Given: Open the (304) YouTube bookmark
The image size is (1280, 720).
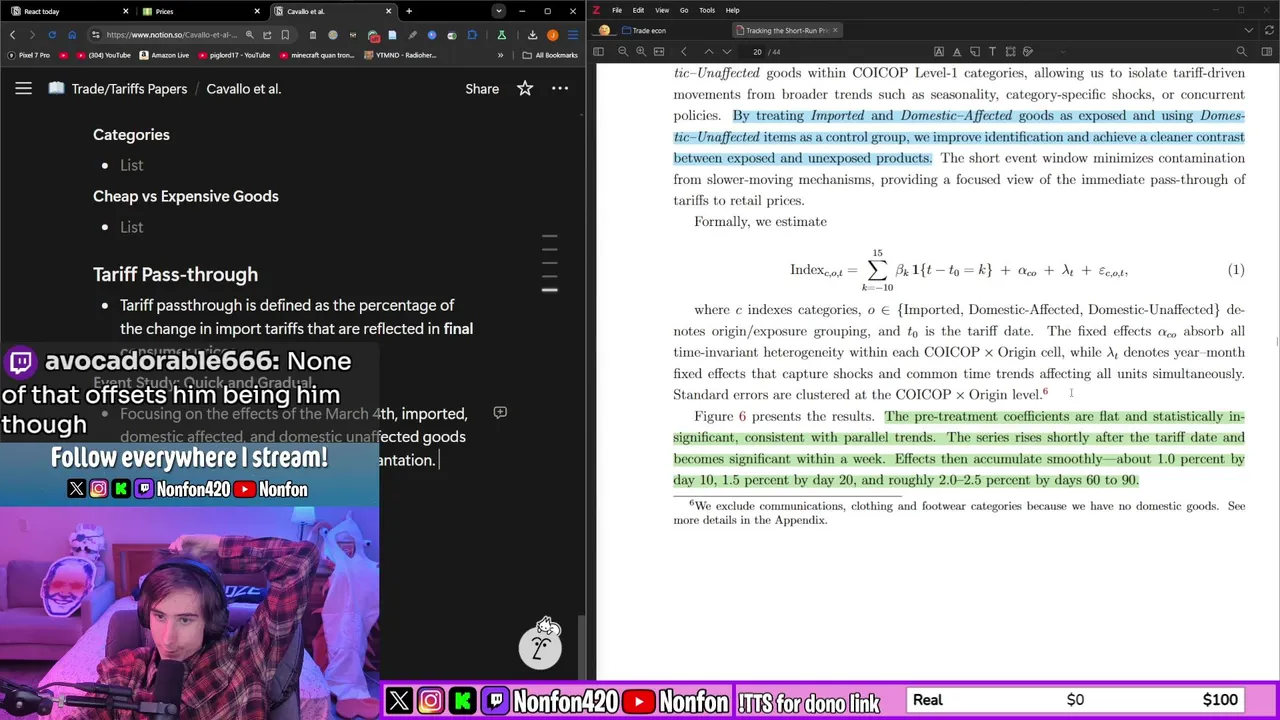Looking at the screenshot, I should 103,55.
